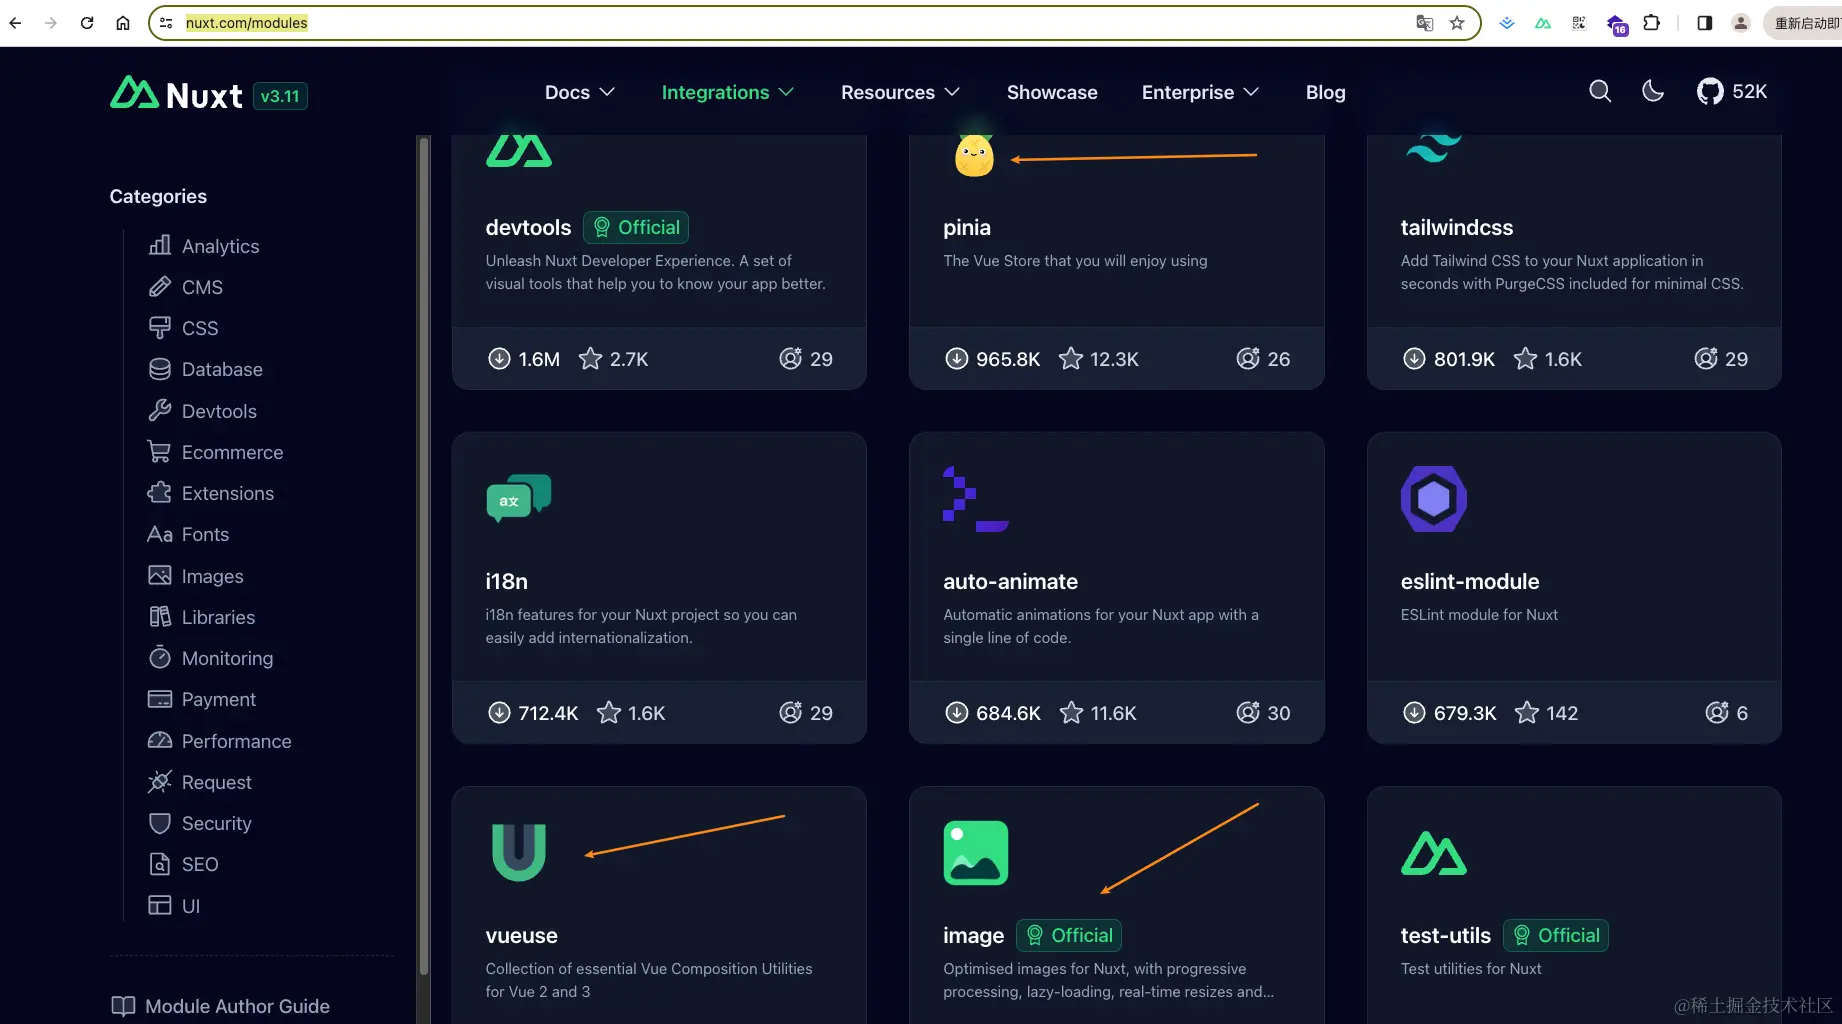The height and width of the screenshot is (1024, 1842).
Task: Click the vueuse green U icon
Action: point(519,852)
